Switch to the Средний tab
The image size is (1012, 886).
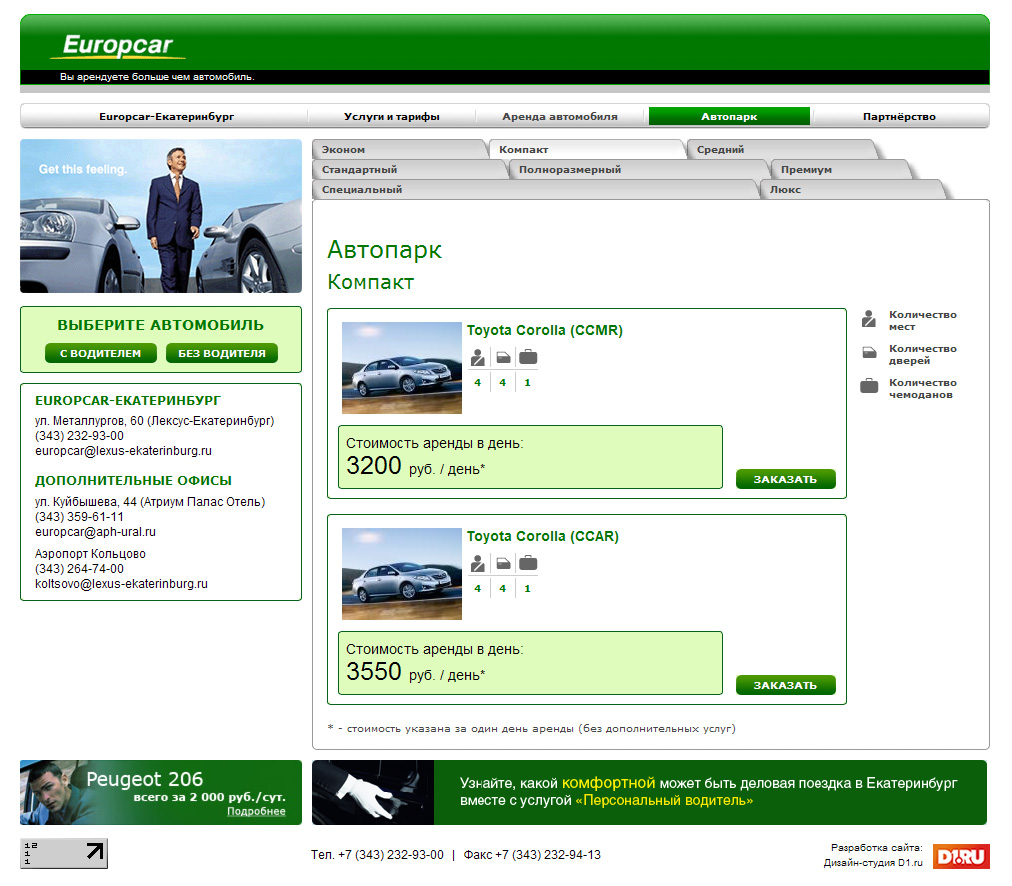(782, 150)
